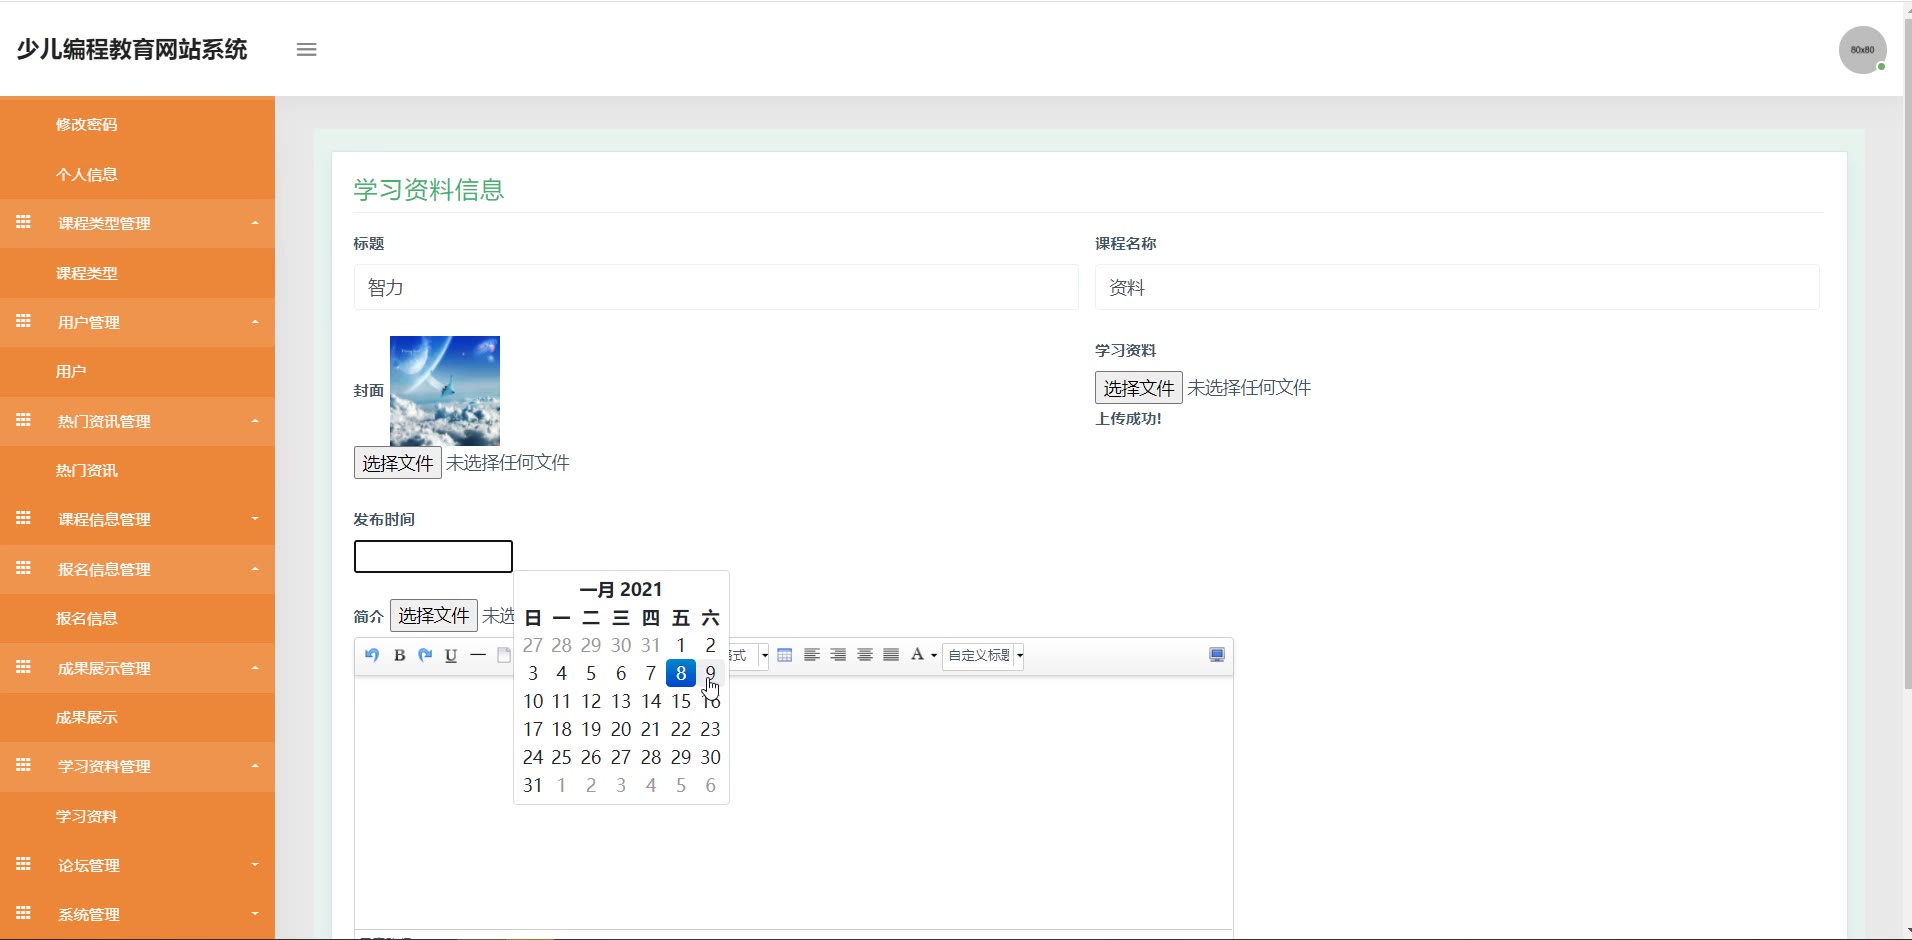Collapse the 成果展示管理 caret
This screenshot has height=940, width=1912.
point(255,668)
